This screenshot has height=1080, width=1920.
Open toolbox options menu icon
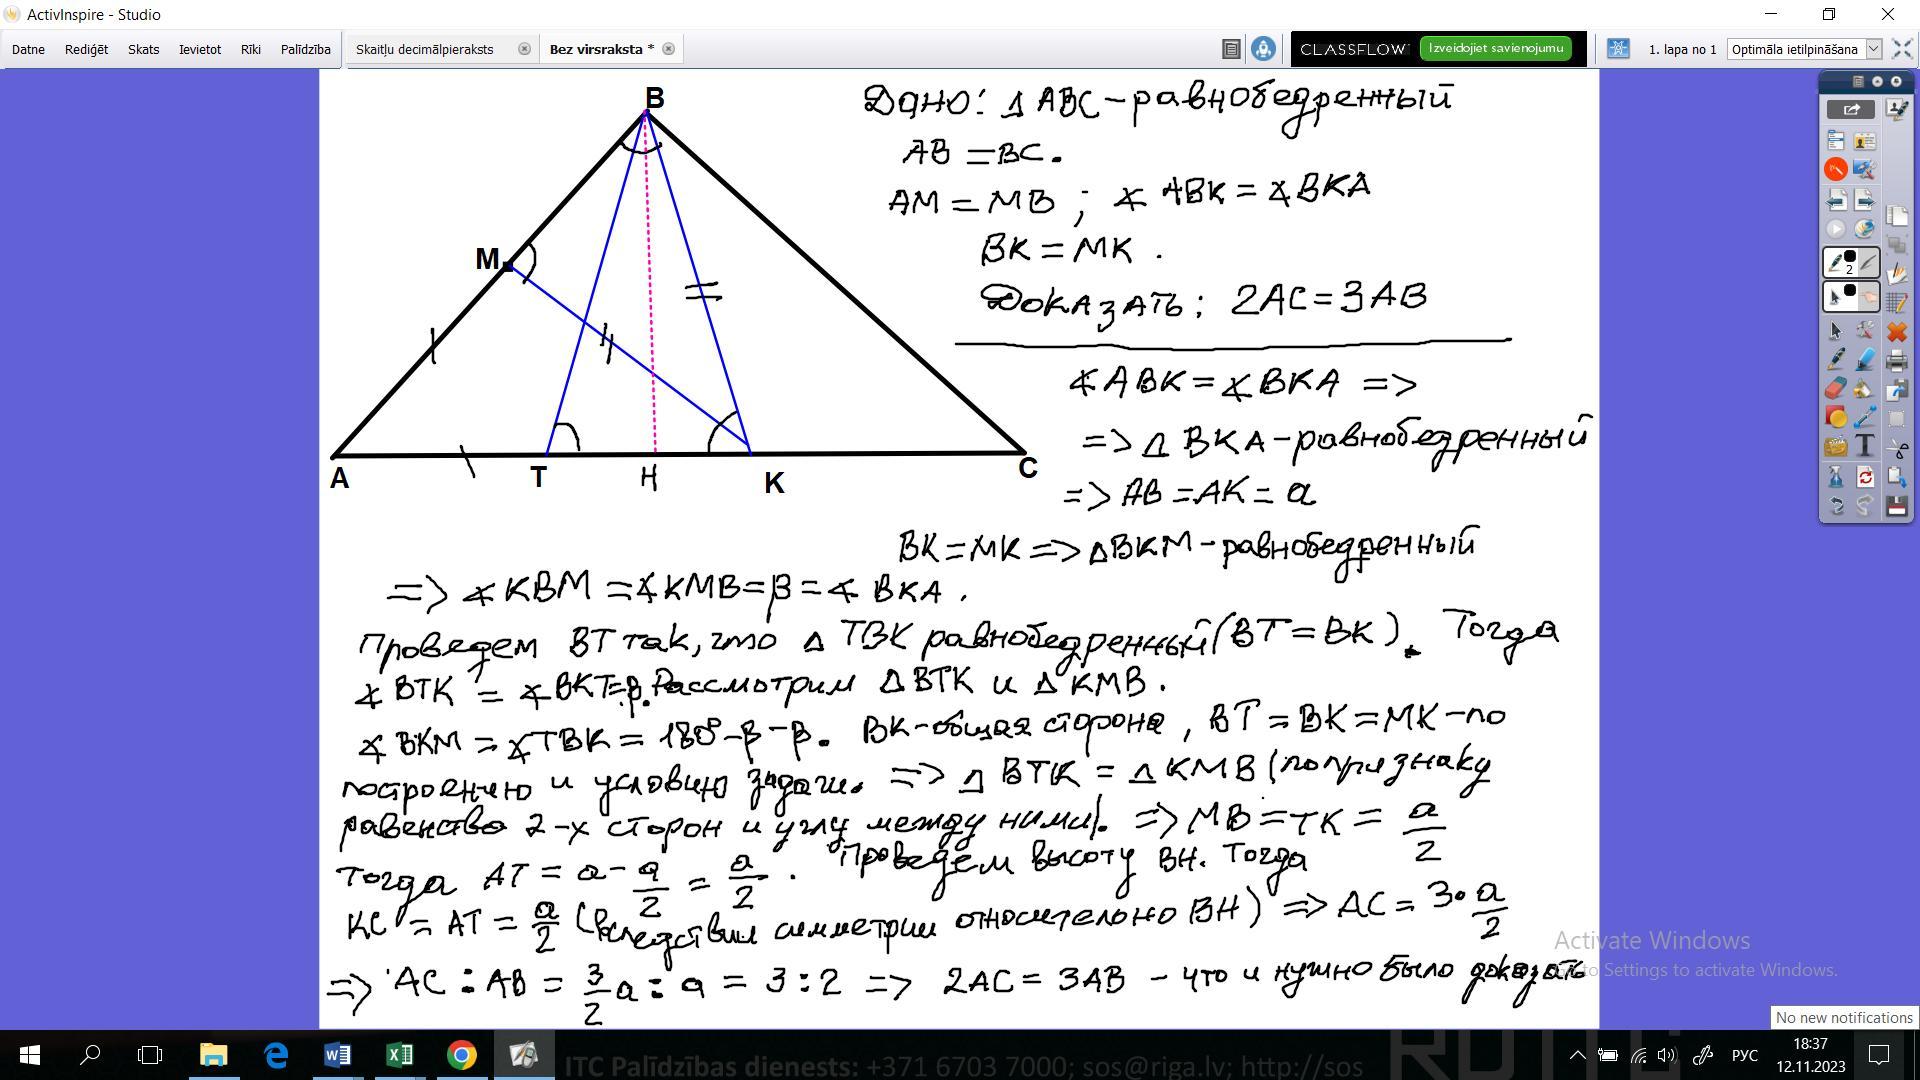coord(1858,81)
